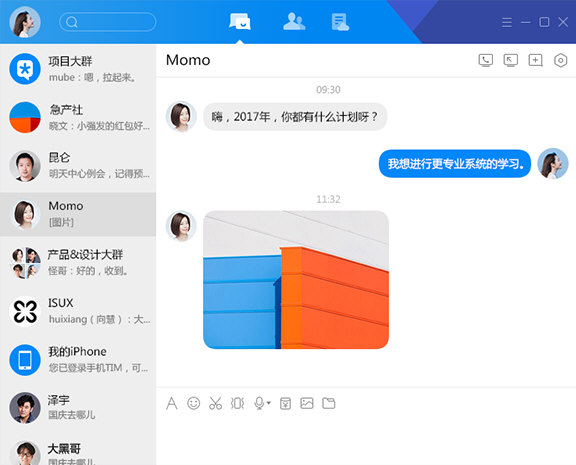576x465 pixels.
Task: Click Momo's avatar beside the image message
Action: [x=181, y=226]
